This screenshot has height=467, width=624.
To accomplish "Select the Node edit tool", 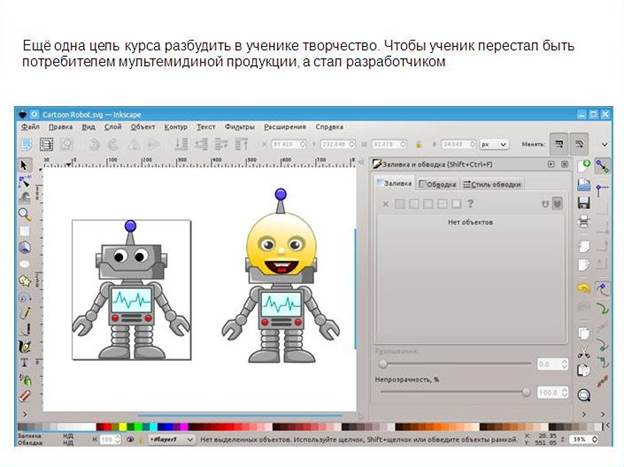I will [24, 182].
